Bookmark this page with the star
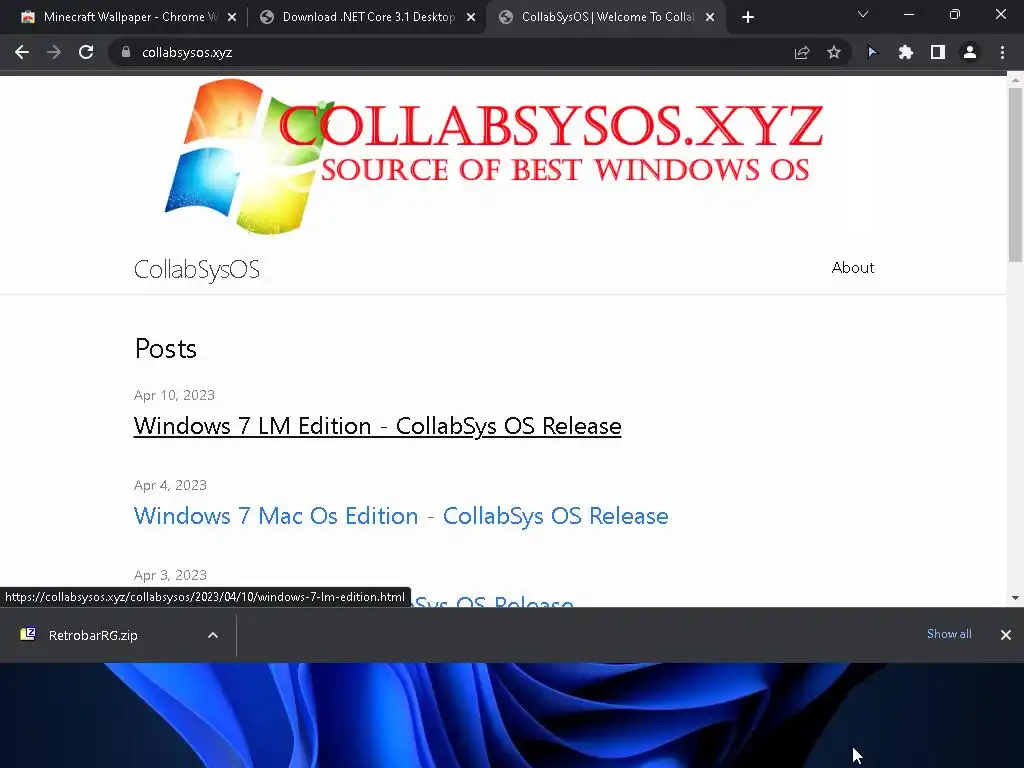The image size is (1024, 768). click(834, 52)
